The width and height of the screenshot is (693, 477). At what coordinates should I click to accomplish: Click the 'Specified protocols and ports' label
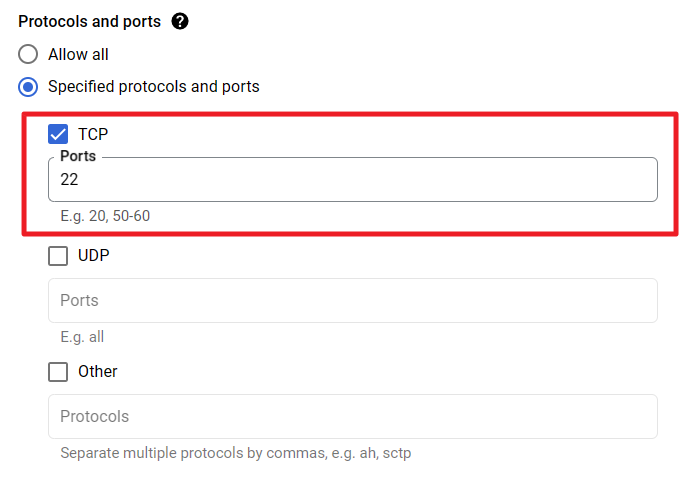pos(153,86)
